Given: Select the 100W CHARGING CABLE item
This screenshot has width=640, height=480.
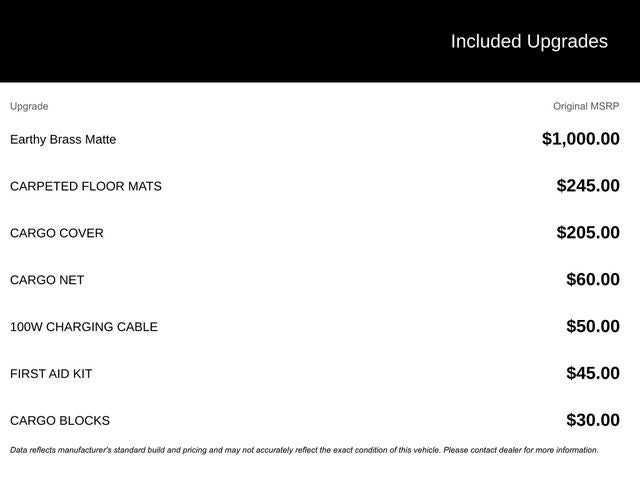Looking at the screenshot, I should tap(84, 327).
